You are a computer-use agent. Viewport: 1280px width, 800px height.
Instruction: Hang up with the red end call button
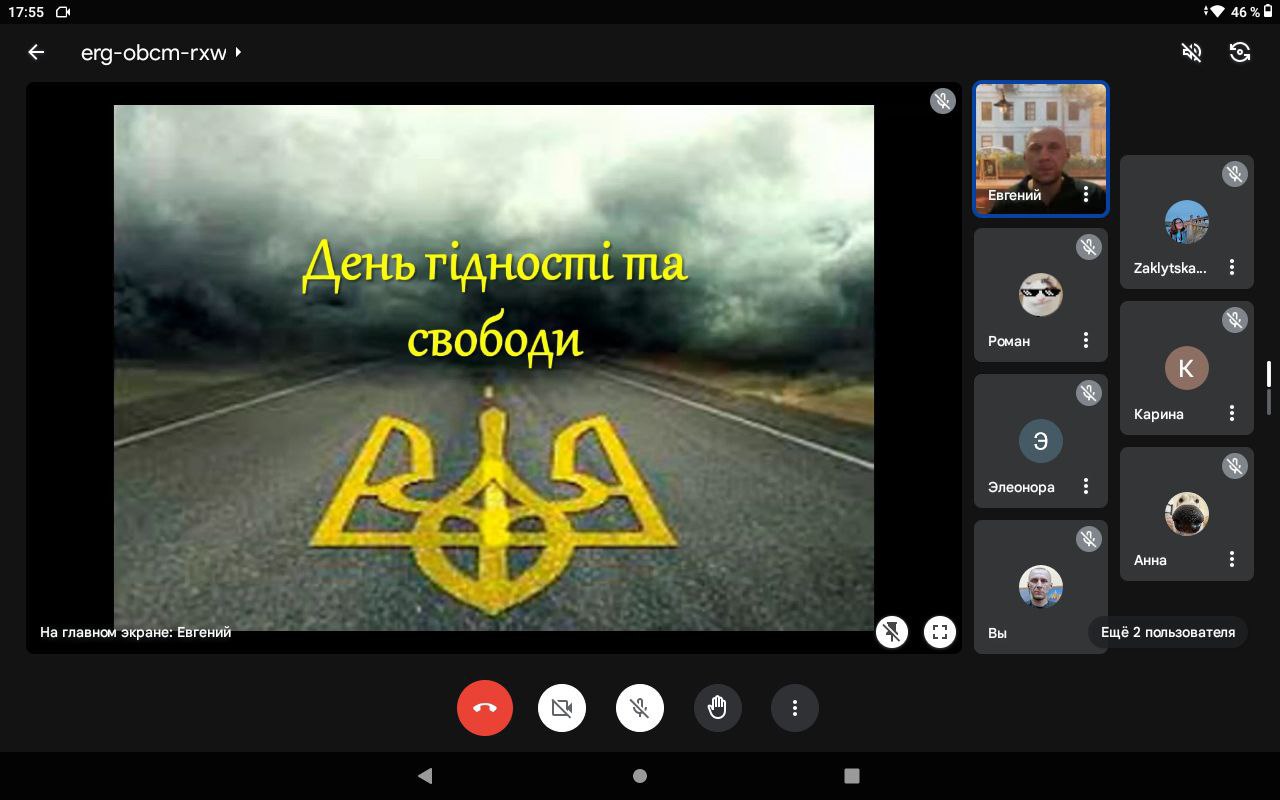pos(485,708)
